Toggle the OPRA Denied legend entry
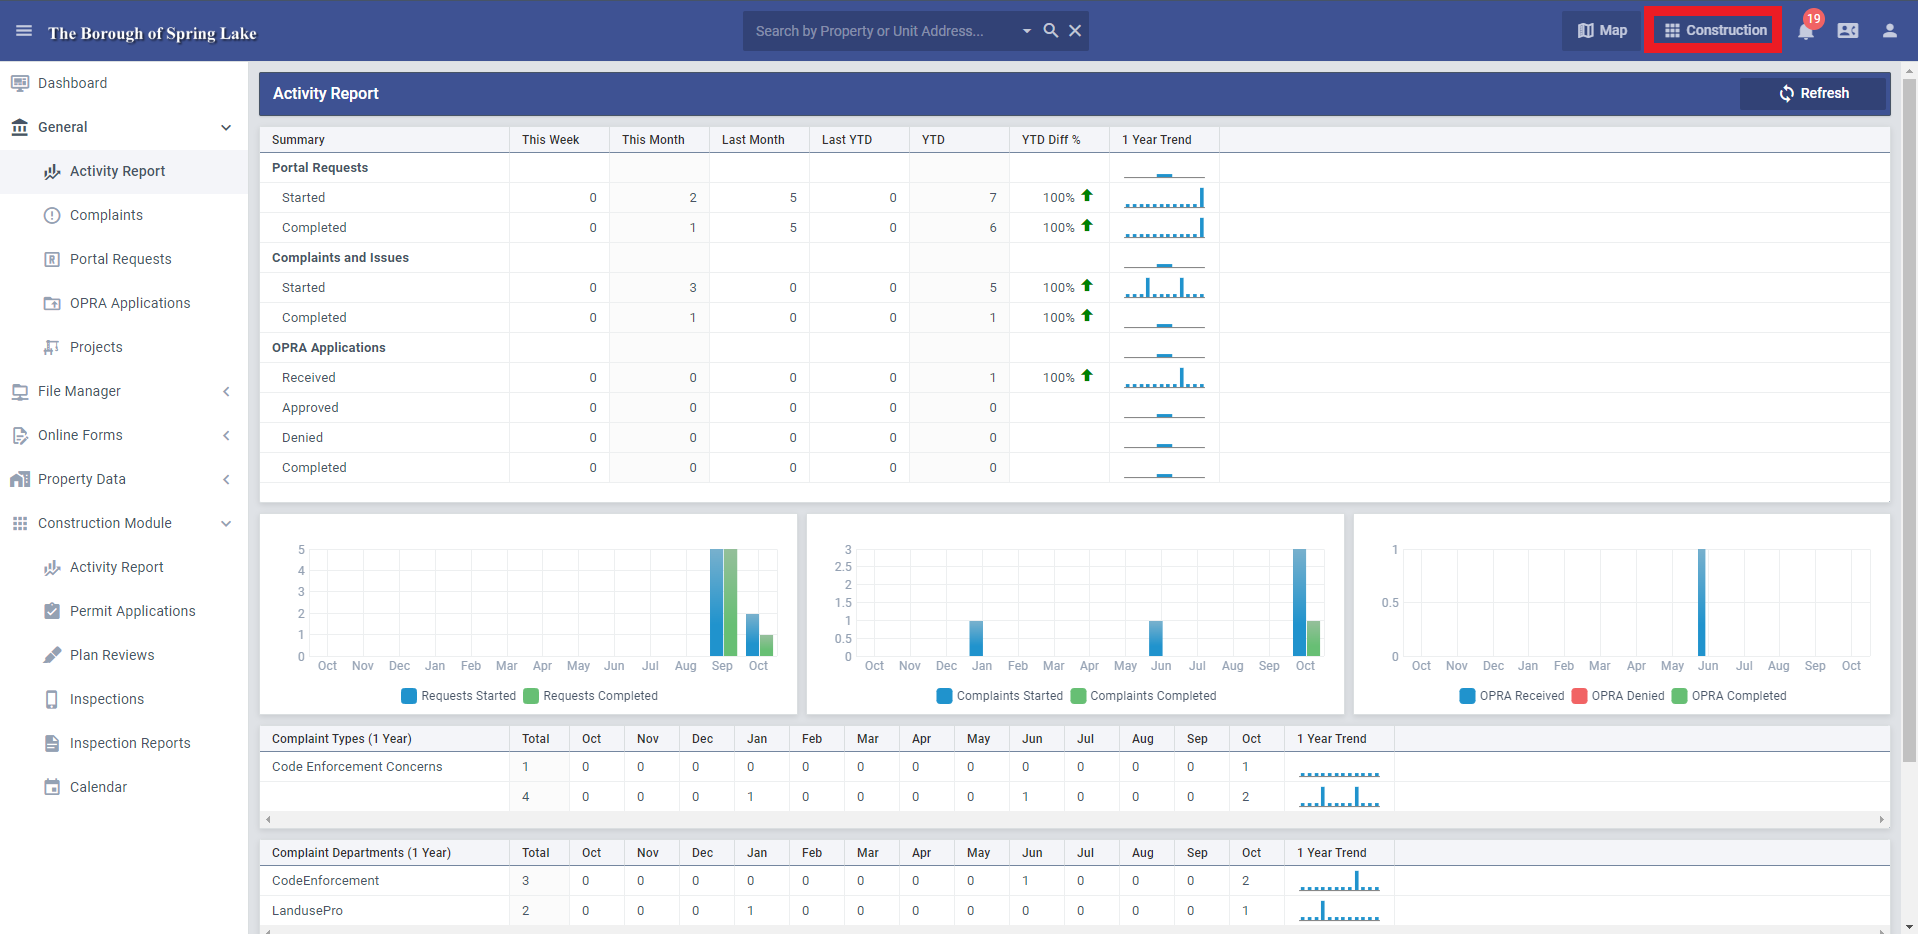Screen dimensions: 1918x934 point(1619,696)
